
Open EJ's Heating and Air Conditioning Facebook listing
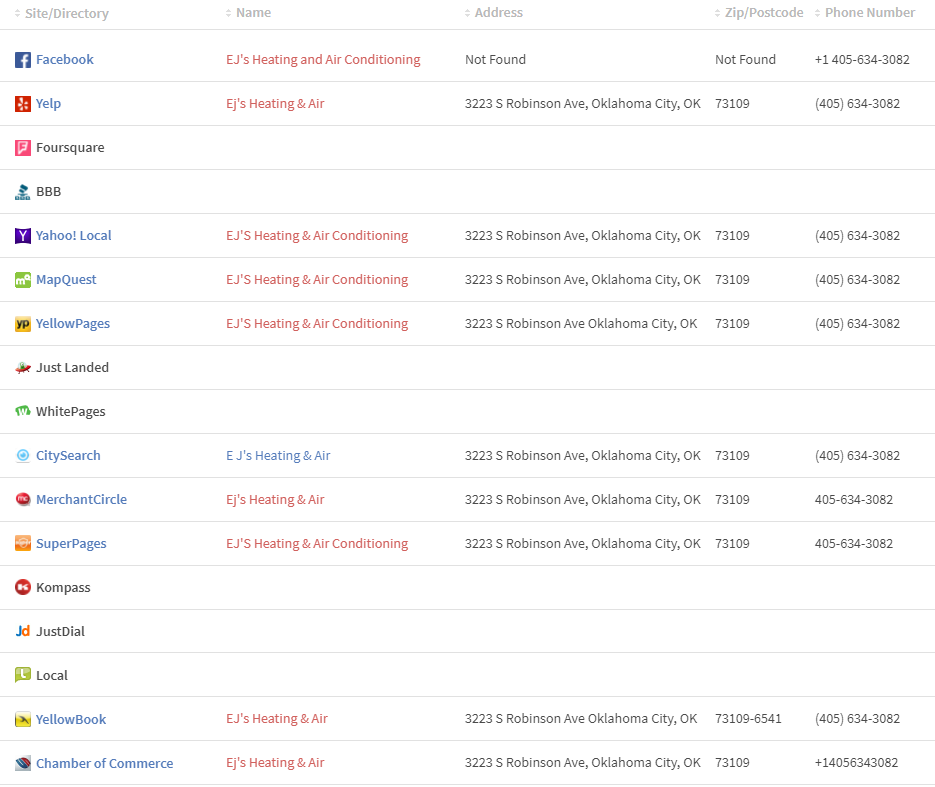(x=323, y=60)
